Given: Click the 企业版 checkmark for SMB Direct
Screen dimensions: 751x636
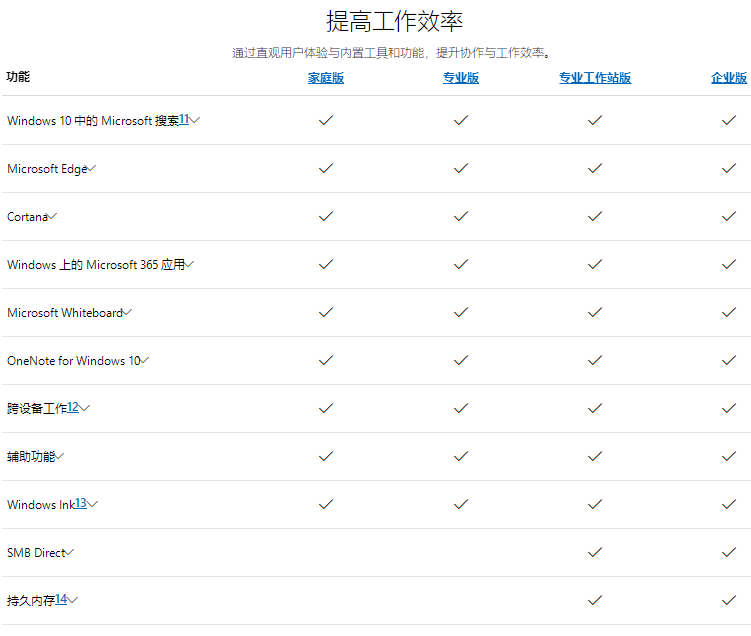Looking at the screenshot, I should pyautogui.click(x=729, y=553).
